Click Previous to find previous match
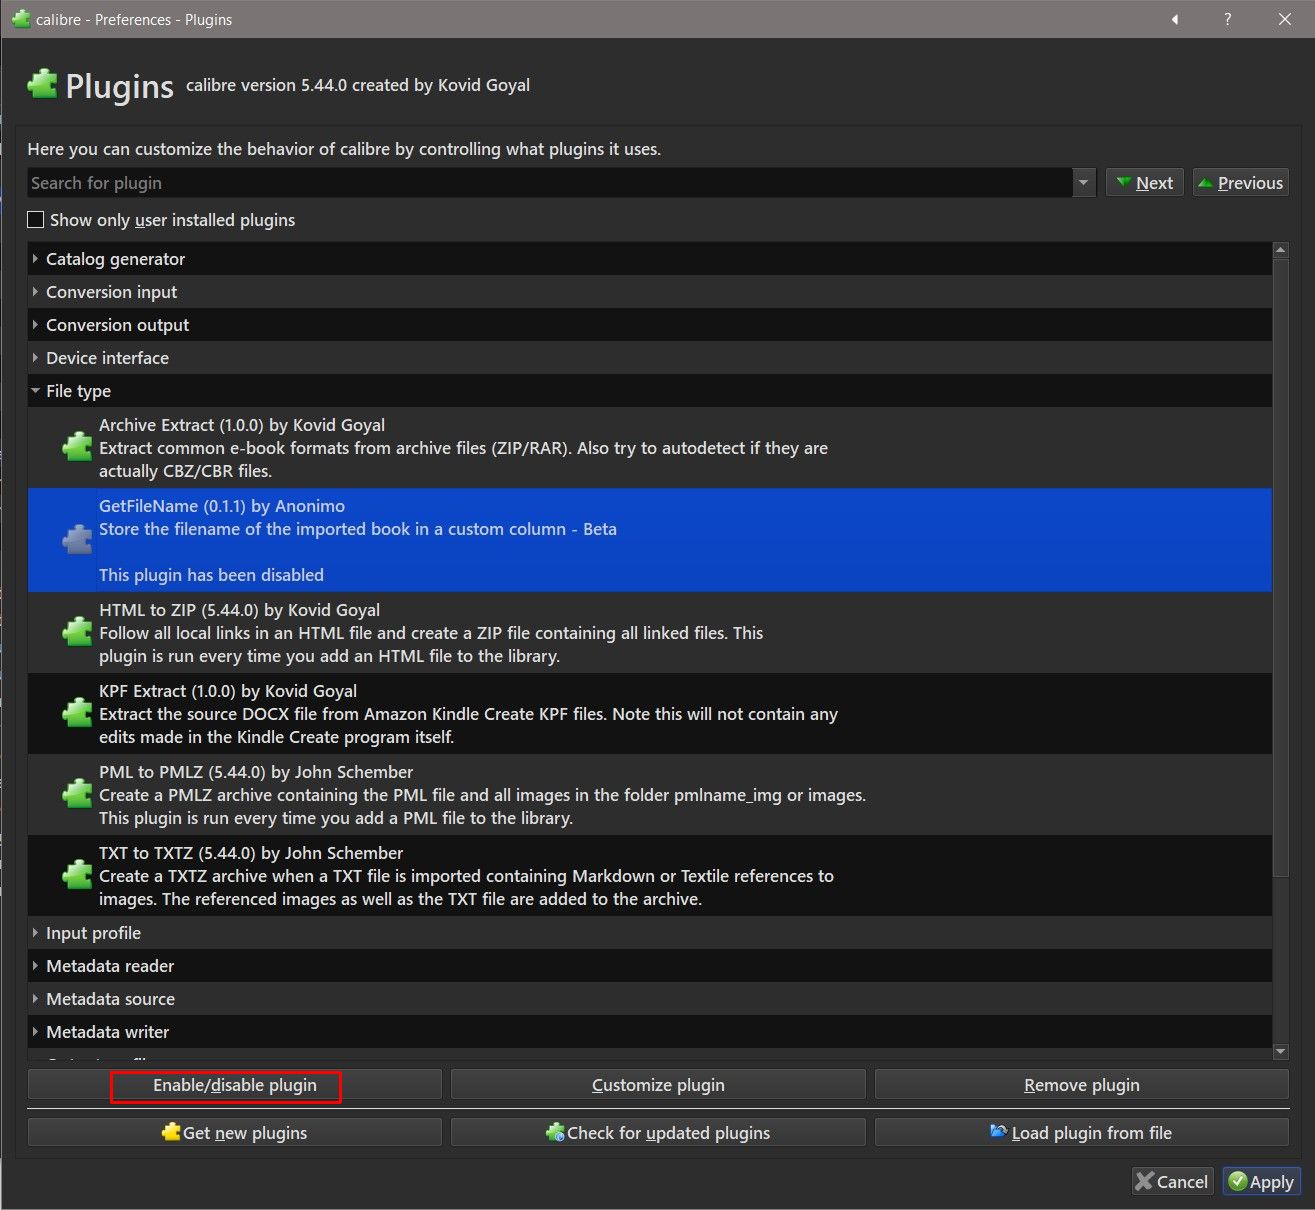The height and width of the screenshot is (1210, 1315). pyautogui.click(x=1240, y=183)
